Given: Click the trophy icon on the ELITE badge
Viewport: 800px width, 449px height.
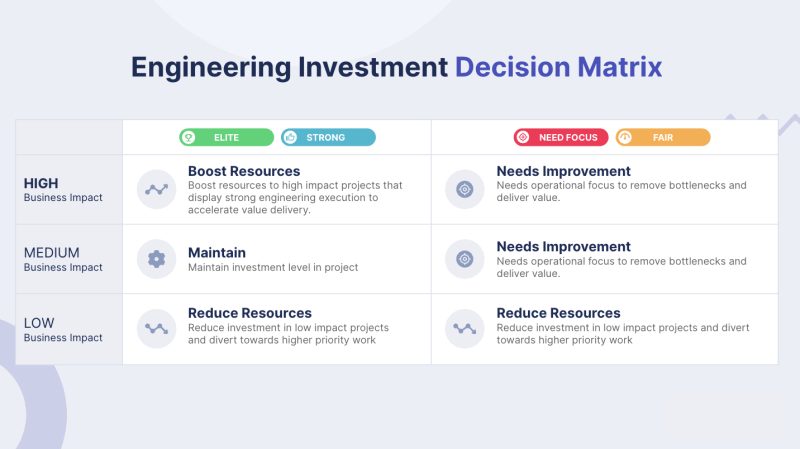Looking at the screenshot, I should (x=188, y=137).
